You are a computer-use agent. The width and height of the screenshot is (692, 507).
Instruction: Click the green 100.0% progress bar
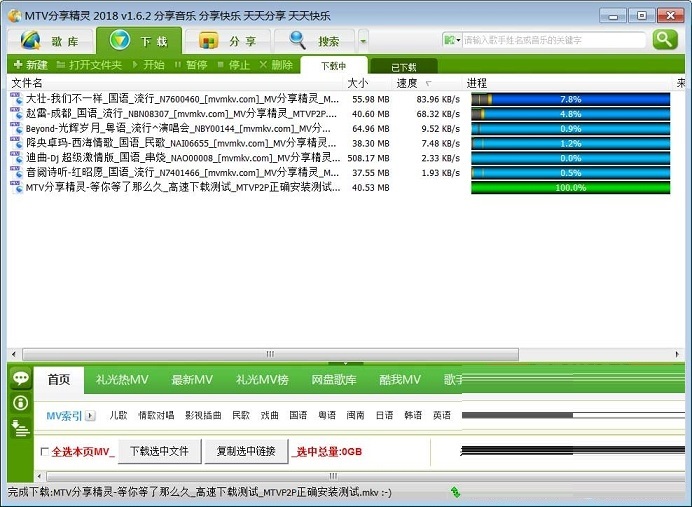(x=570, y=188)
